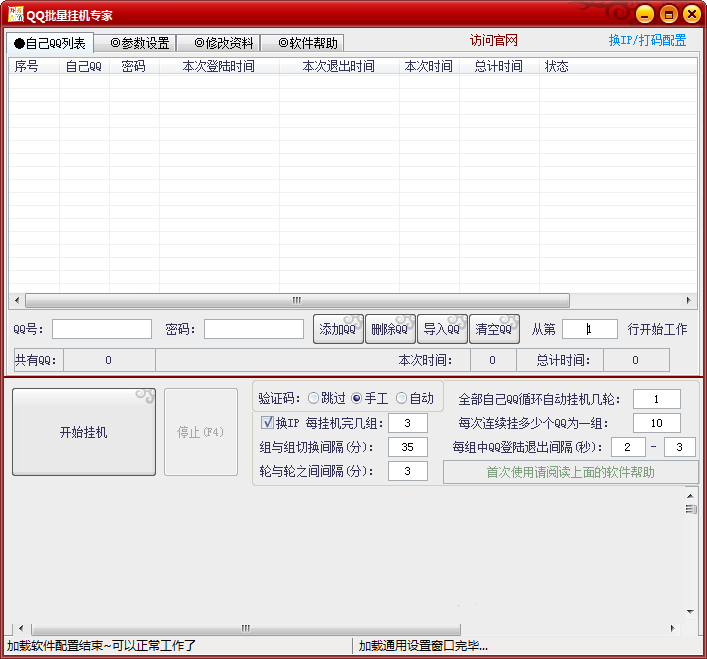Select 跳过 captcha option

tap(314, 398)
